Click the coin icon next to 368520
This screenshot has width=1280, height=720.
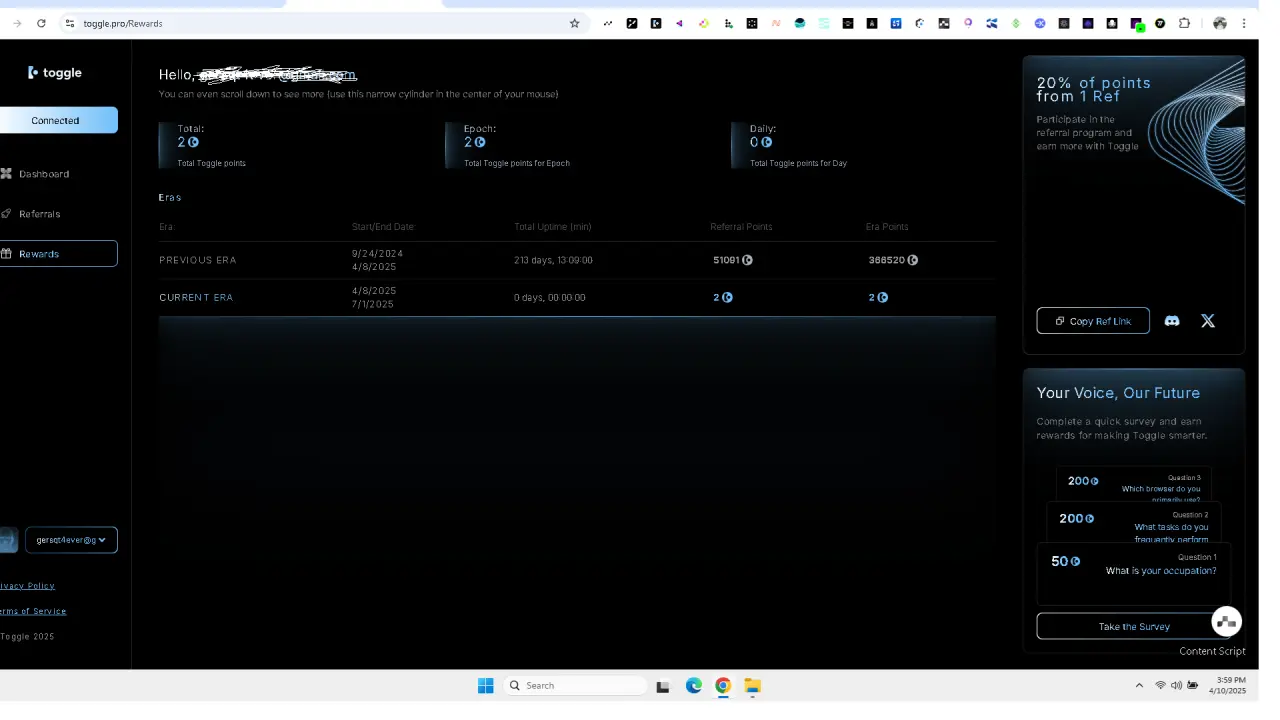912,260
